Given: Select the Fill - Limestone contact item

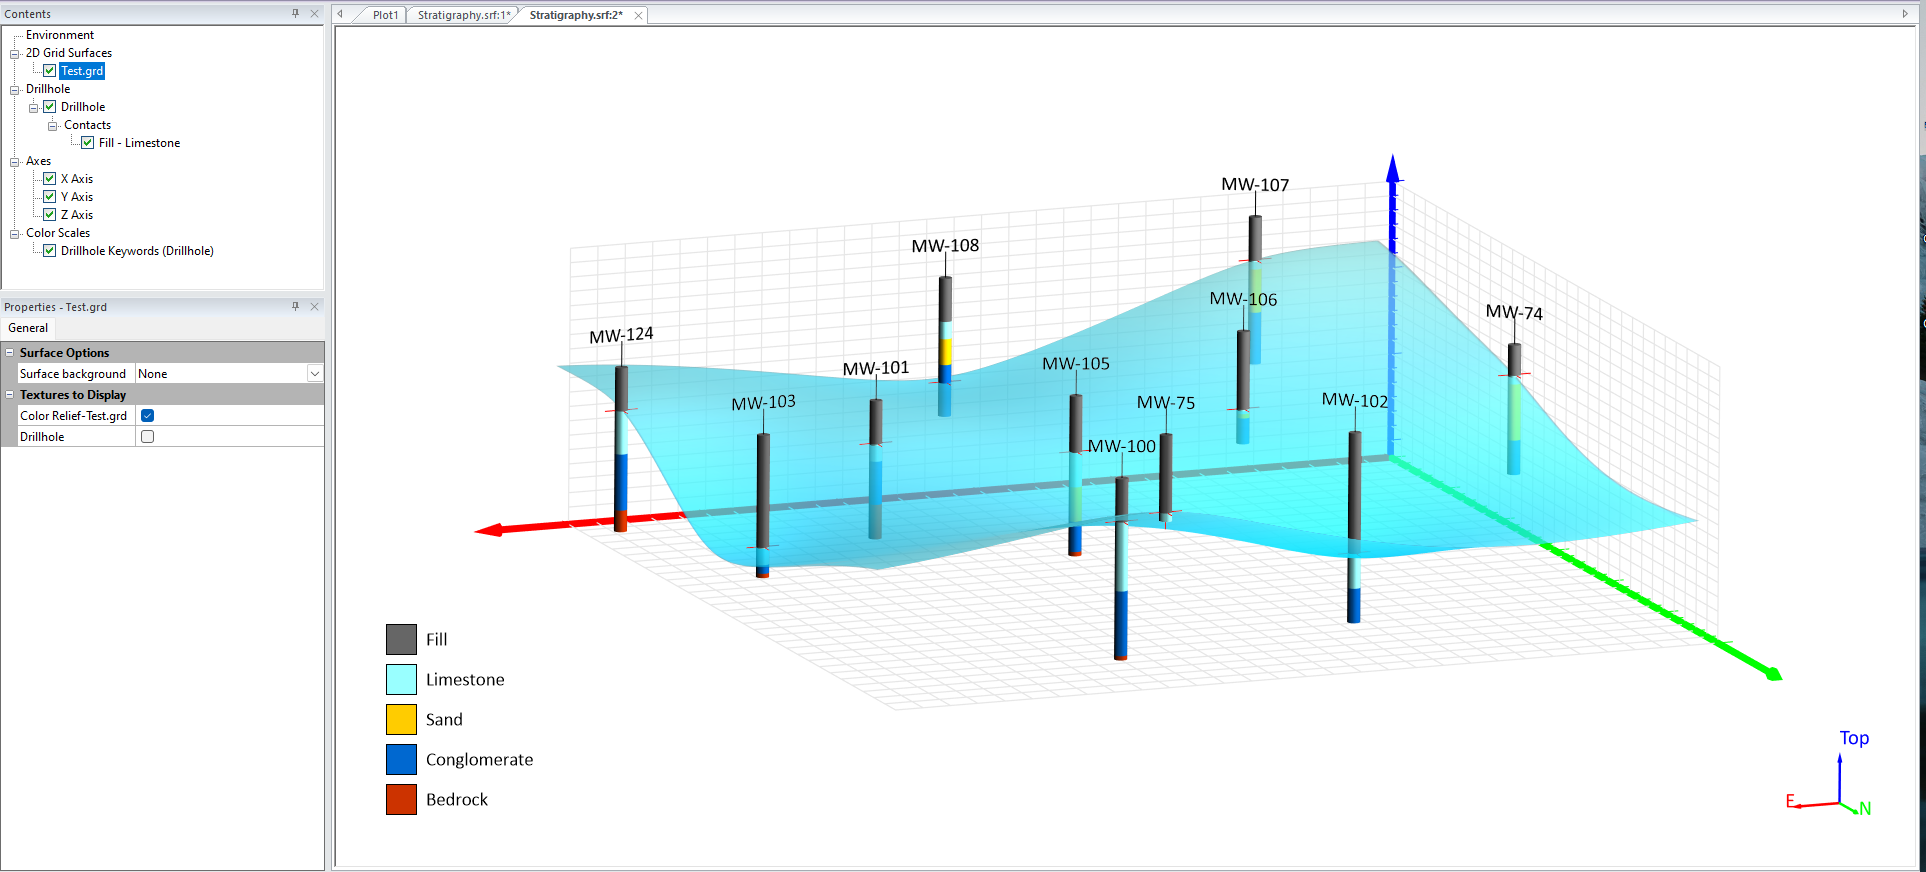Looking at the screenshot, I should click(139, 143).
